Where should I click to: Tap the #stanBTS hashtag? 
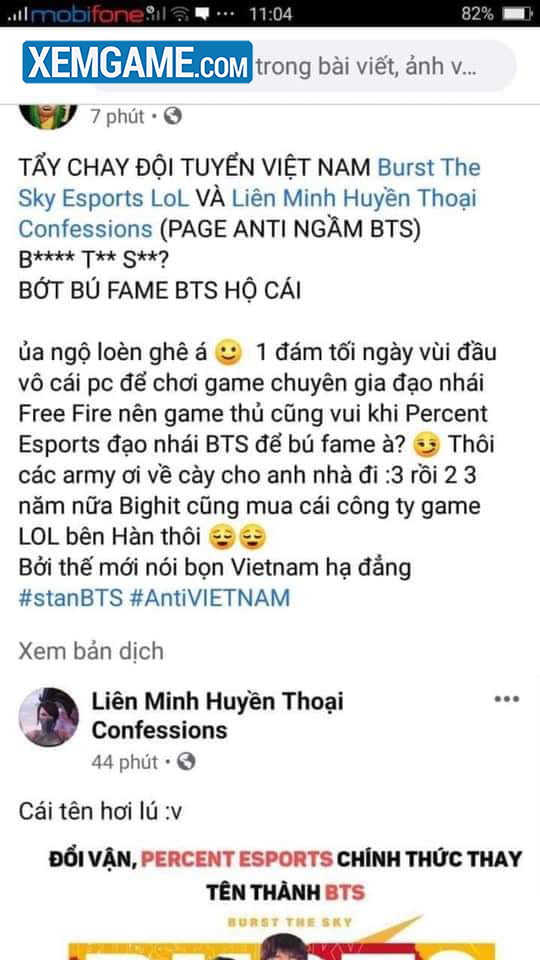71,598
